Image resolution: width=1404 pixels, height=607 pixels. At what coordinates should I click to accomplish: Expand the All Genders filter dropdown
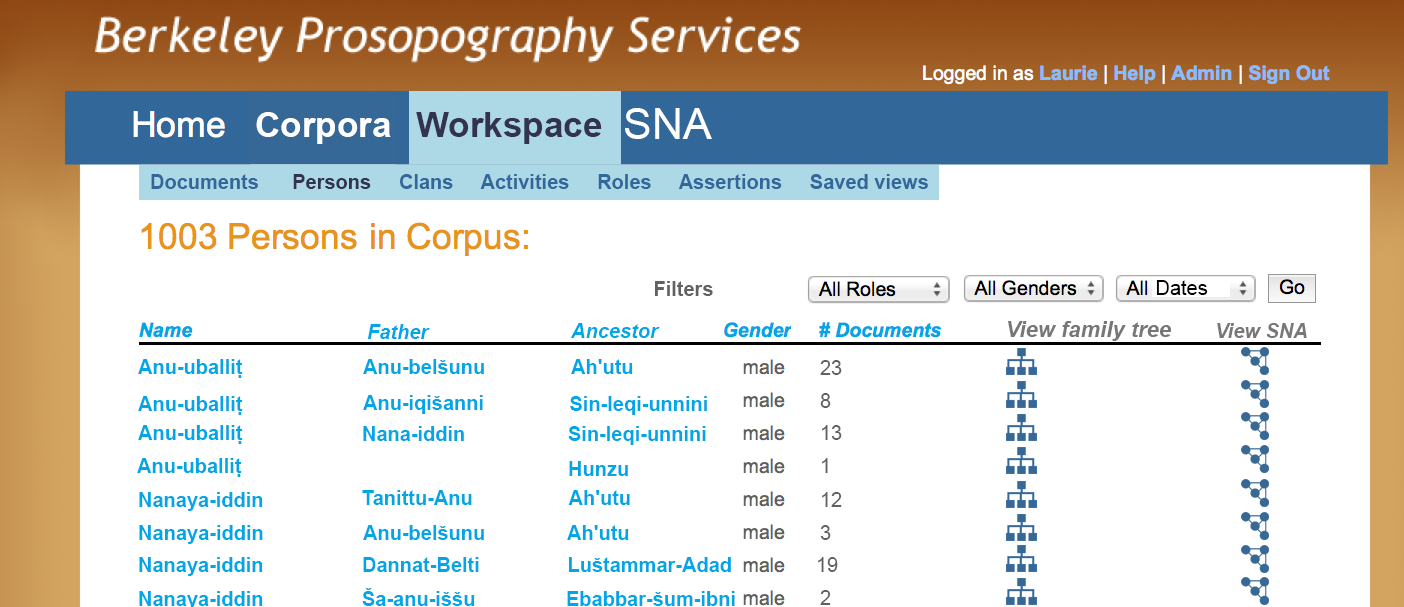click(x=1033, y=288)
